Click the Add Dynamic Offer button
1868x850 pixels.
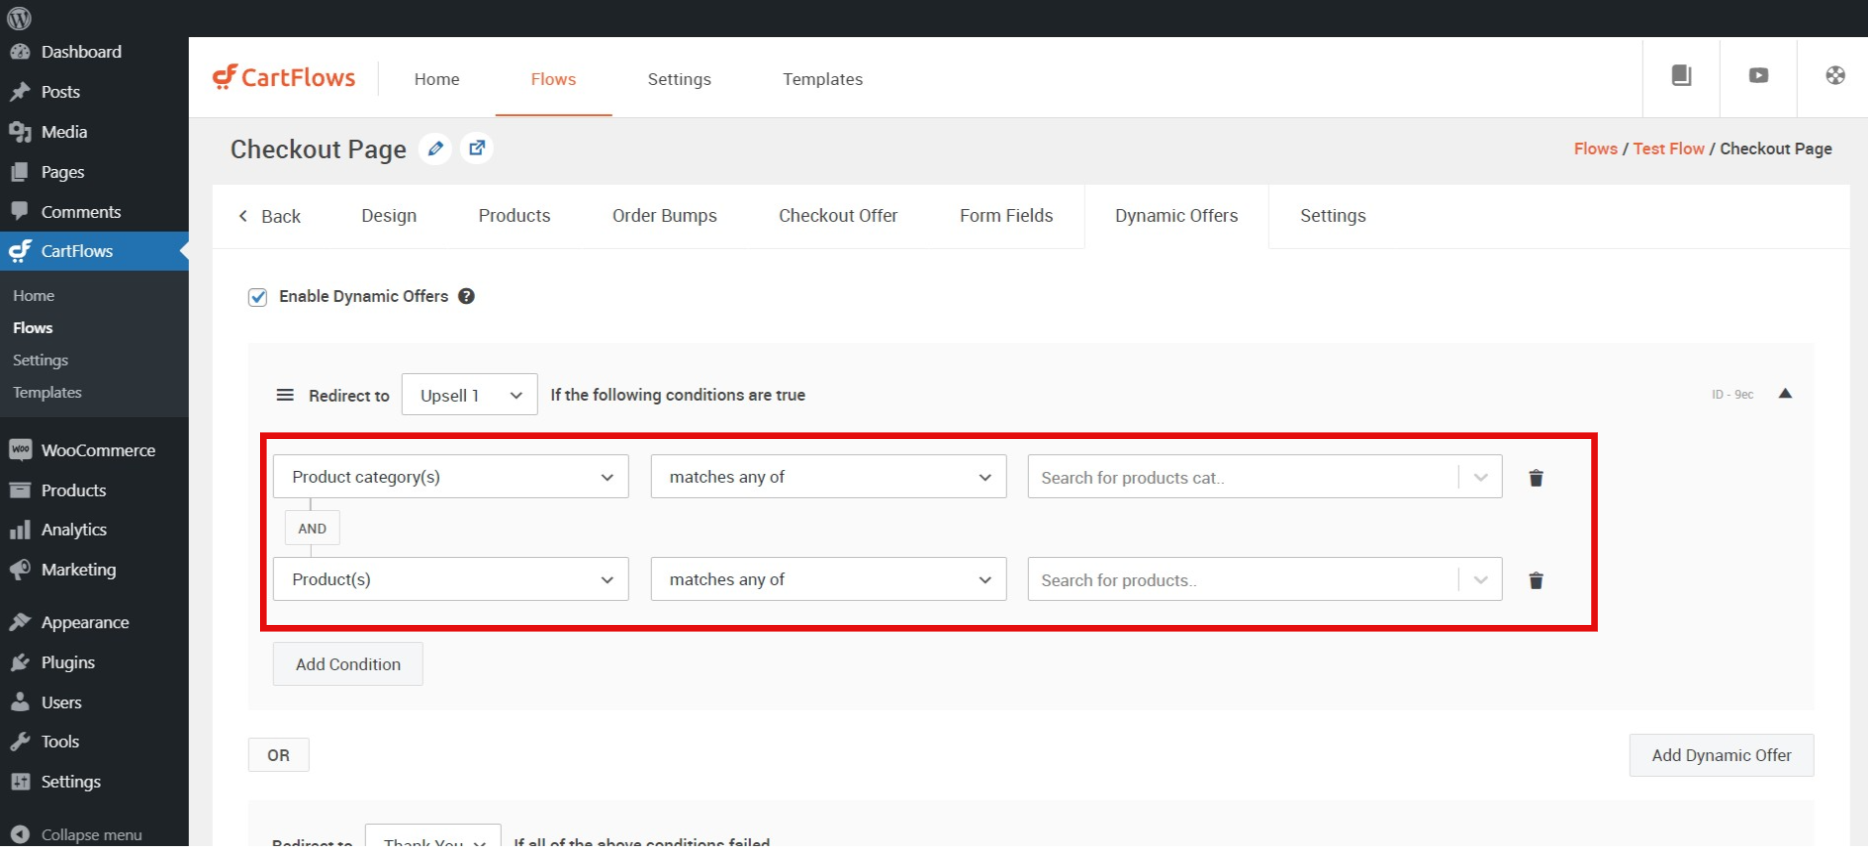(1720, 755)
